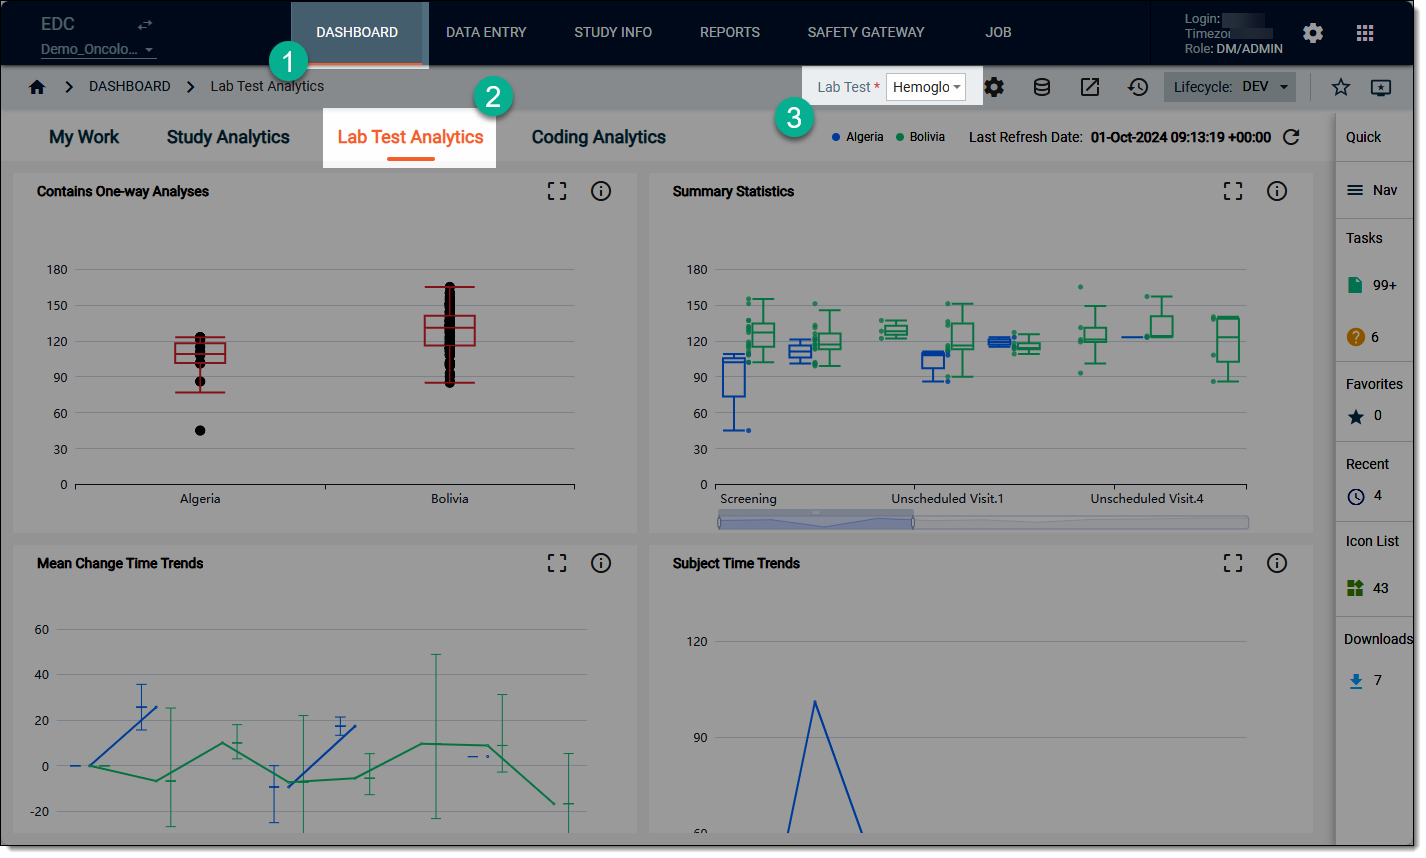Switch to Study Analytics tab
Image resolution: width=1426 pixels, height=858 pixels.
pos(228,137)
